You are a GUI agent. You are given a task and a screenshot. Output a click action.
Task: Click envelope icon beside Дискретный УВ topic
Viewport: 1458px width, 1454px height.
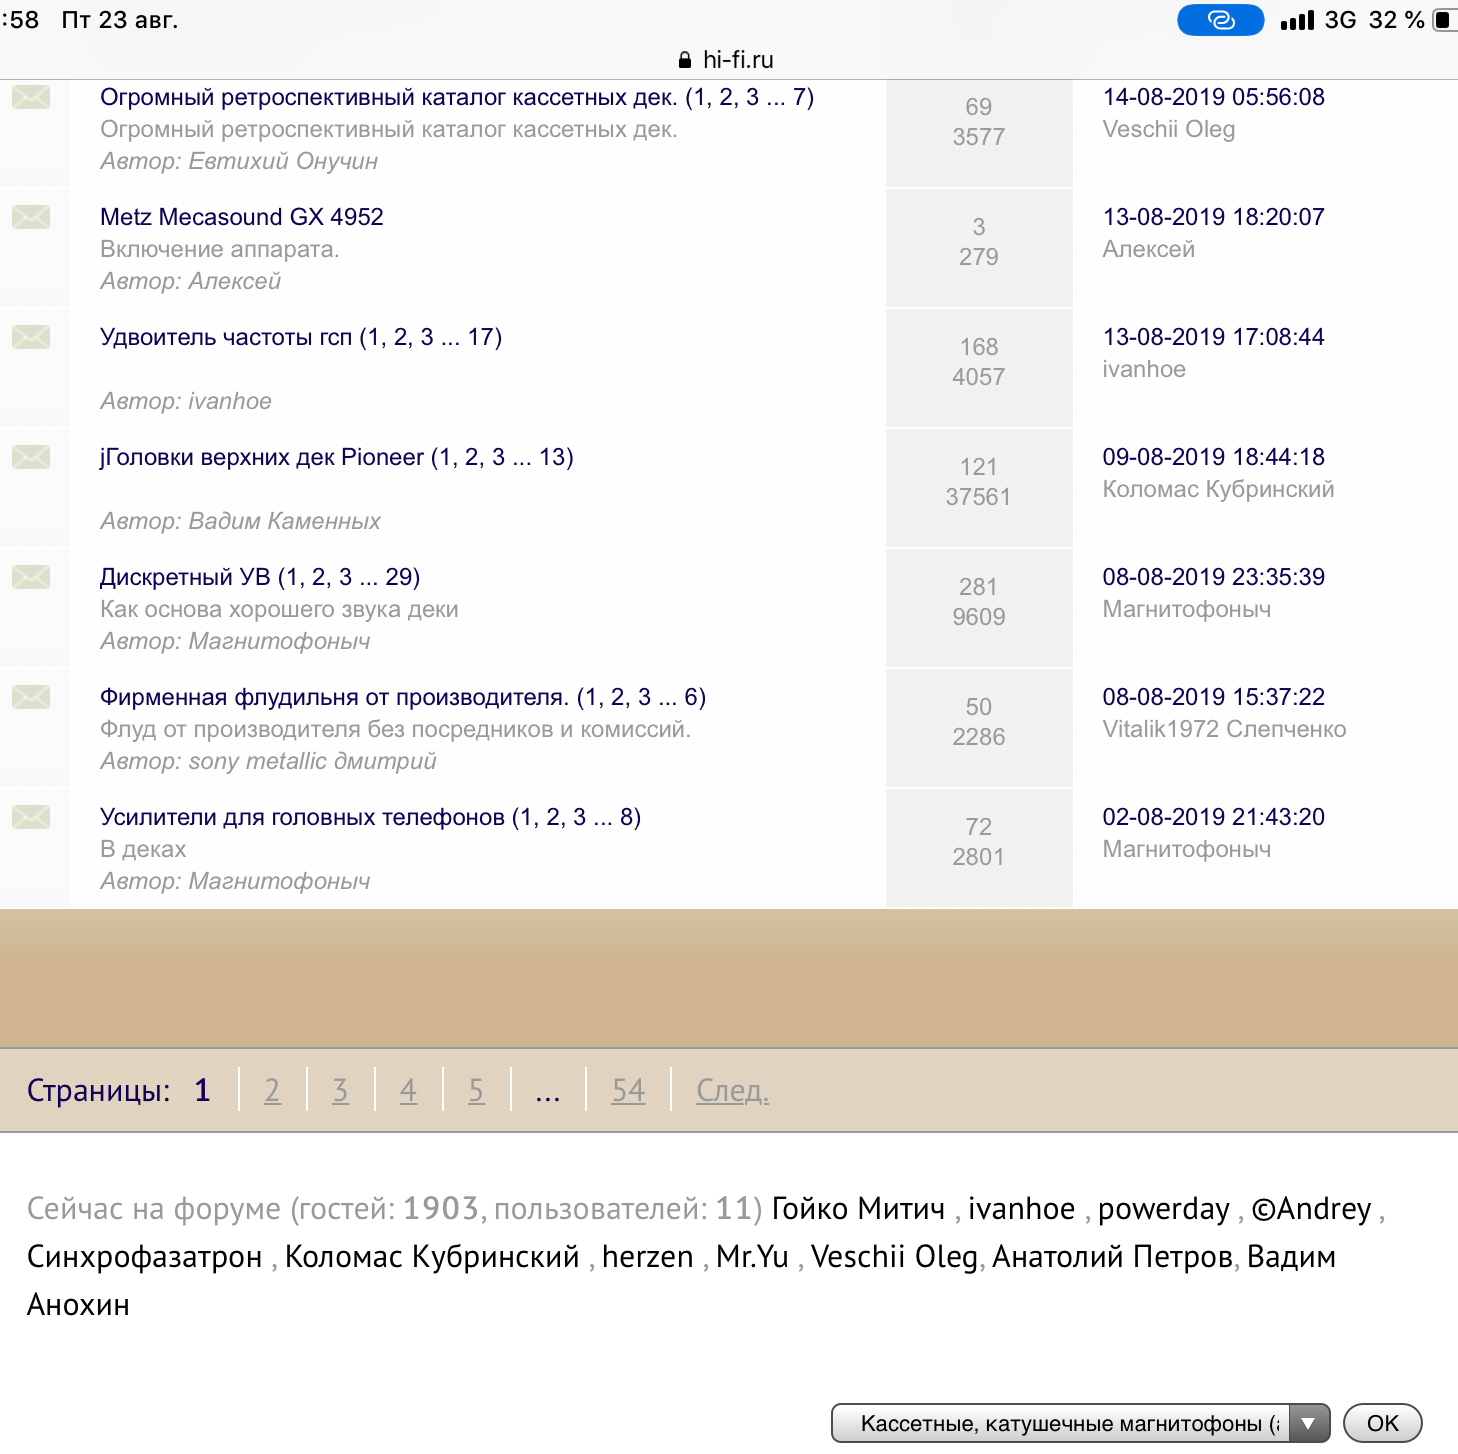coord(31,577)
